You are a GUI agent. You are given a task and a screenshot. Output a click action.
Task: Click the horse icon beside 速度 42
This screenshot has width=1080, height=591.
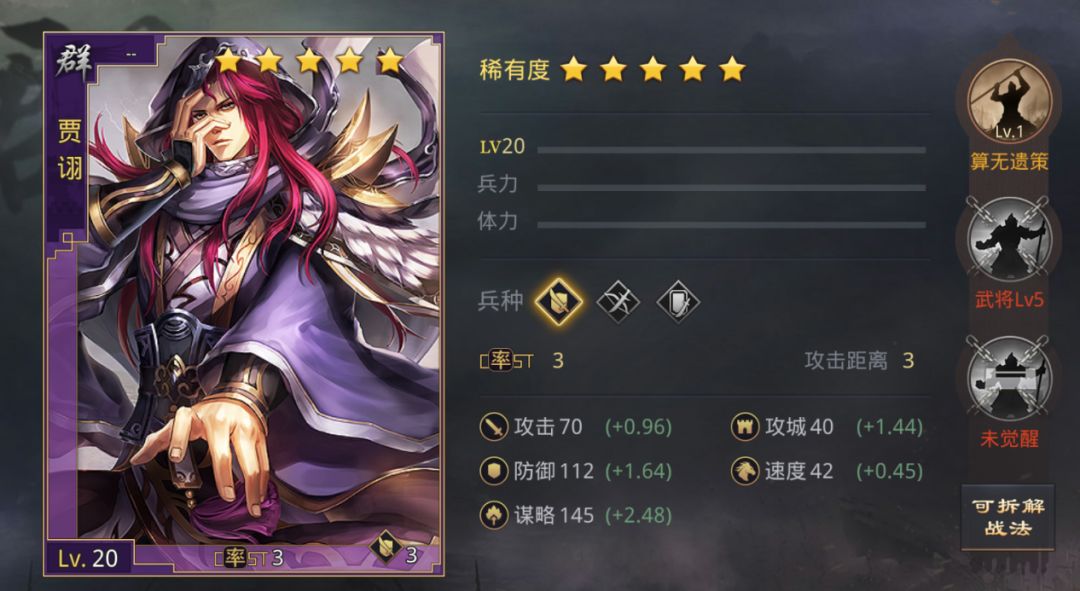[x=745, y=471]
